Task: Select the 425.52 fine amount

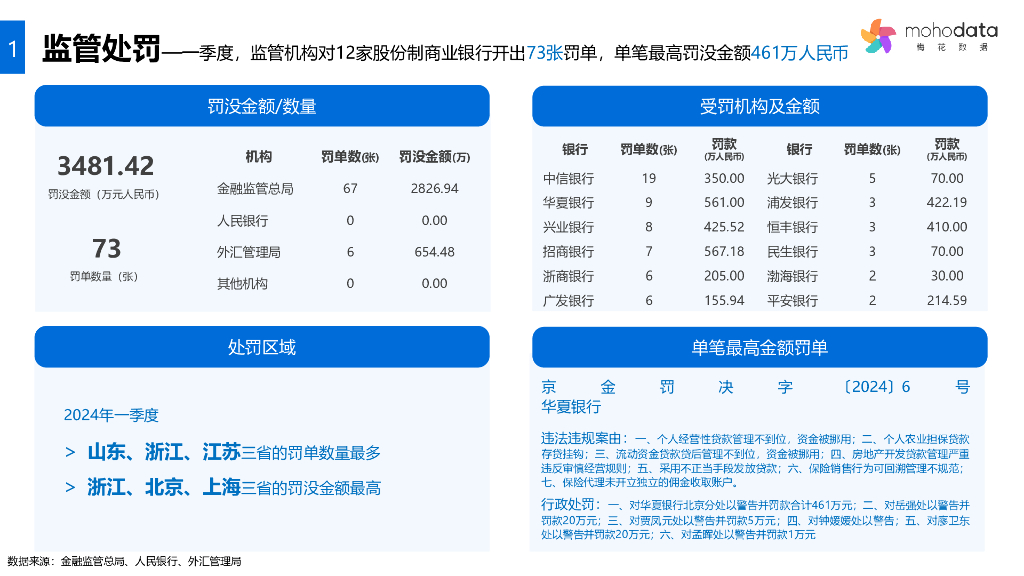Action: (x=724, y=227)
